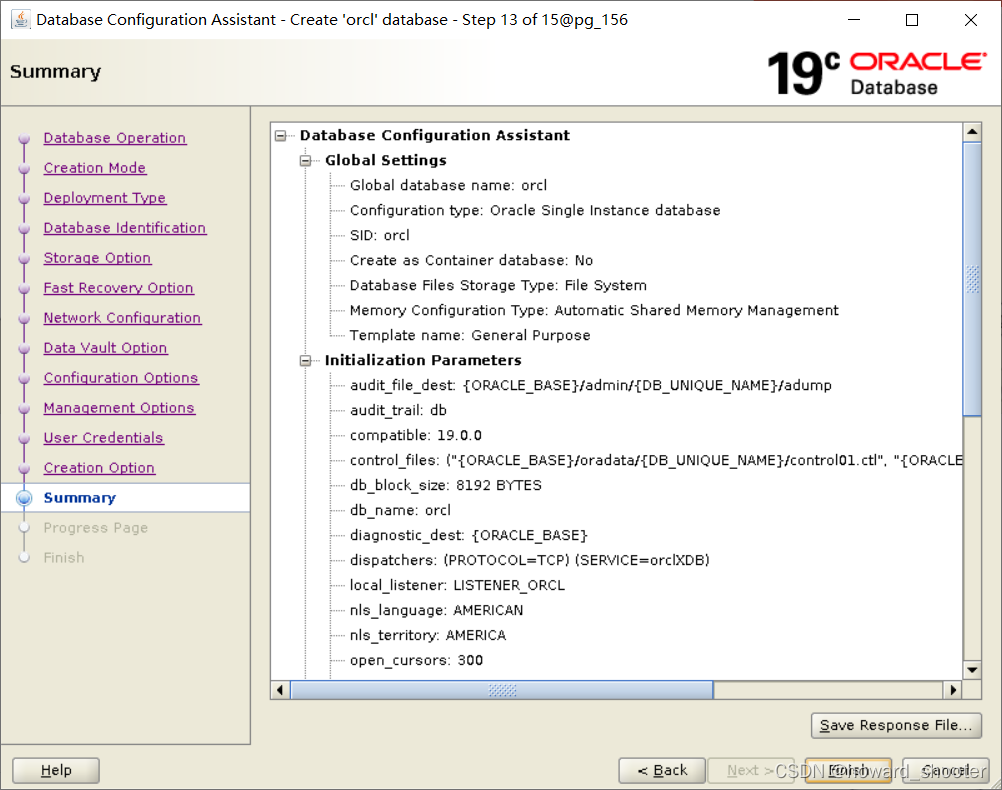Viewport: 1002px width, 790px height.
Task: Select the current Summary step
Action: [79, 498]
